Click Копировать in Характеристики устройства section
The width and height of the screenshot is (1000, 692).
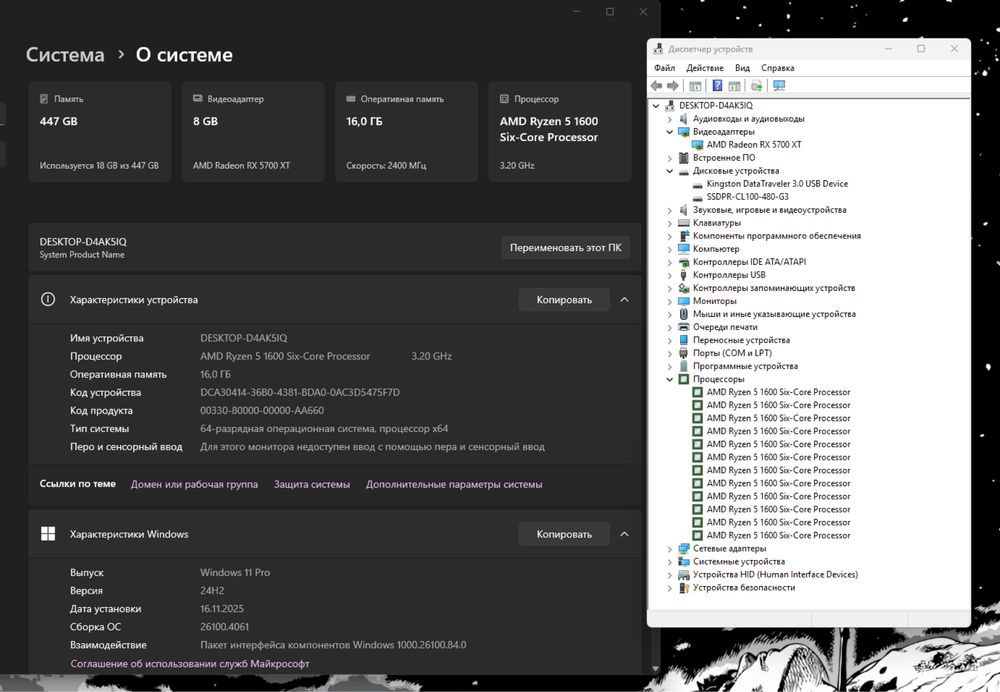pyautogui.click(x=564, y=299)
